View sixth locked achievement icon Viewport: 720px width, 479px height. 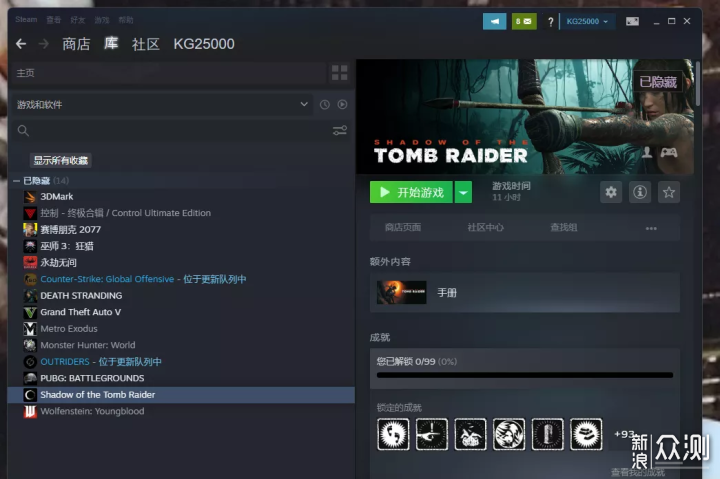[x=586, y=434]
